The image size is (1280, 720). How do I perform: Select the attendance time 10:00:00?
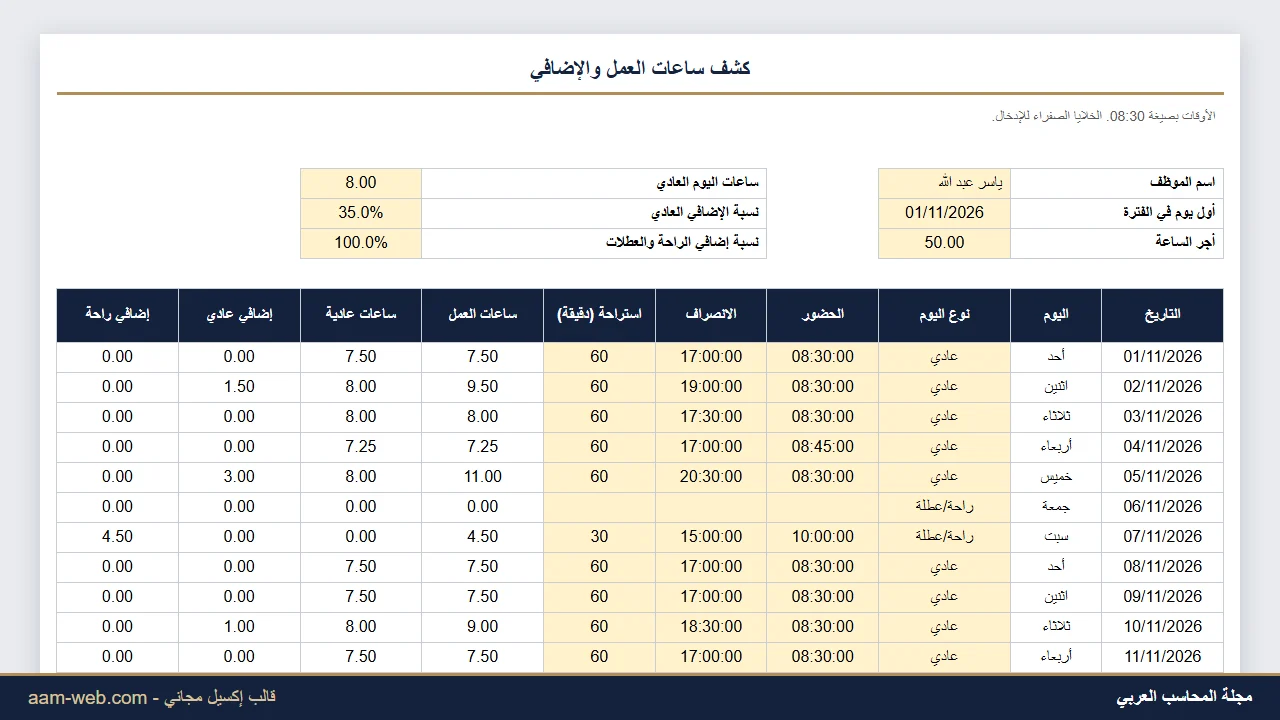[x=823, y=537]
